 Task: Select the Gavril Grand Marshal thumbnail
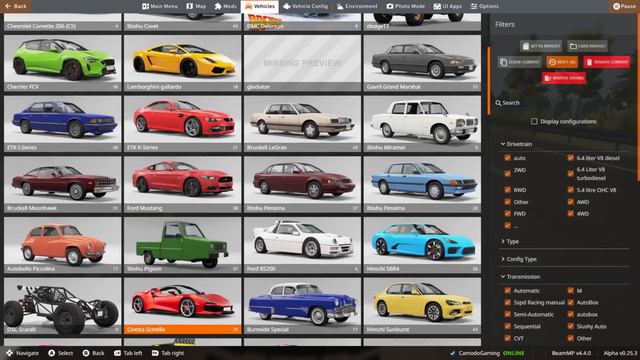click(x=422, y=63)
